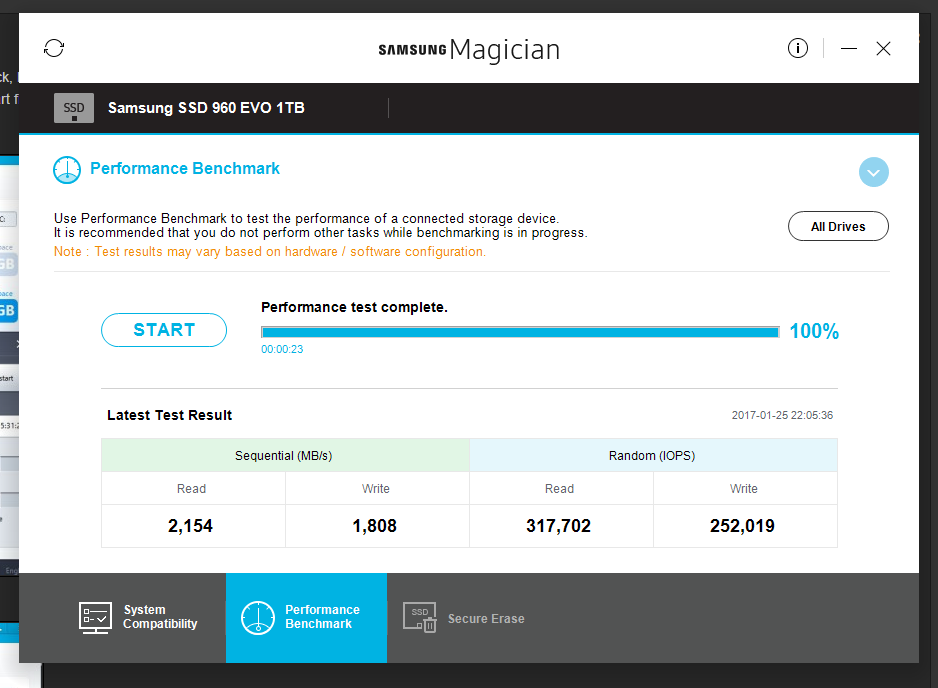Open the information icon next to minimize
Screen dimensions: 938x688
pos(797,48)
